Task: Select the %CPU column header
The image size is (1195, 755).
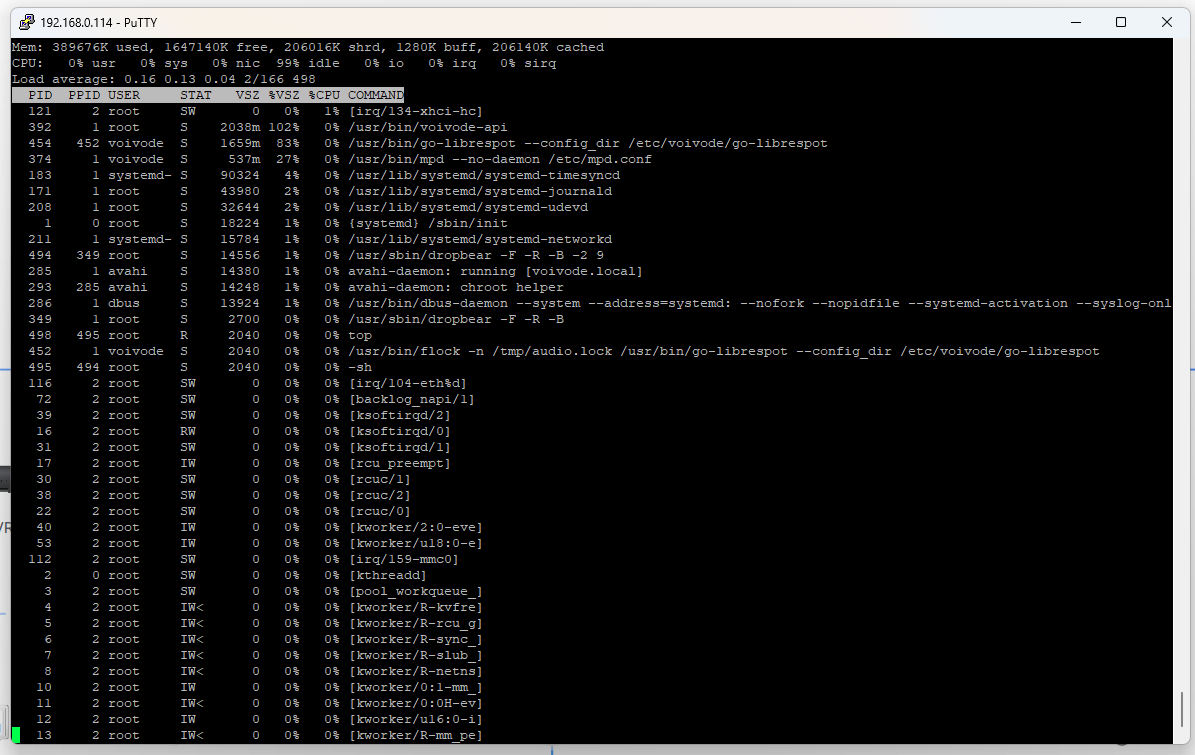Action: [x=324, y=95]
